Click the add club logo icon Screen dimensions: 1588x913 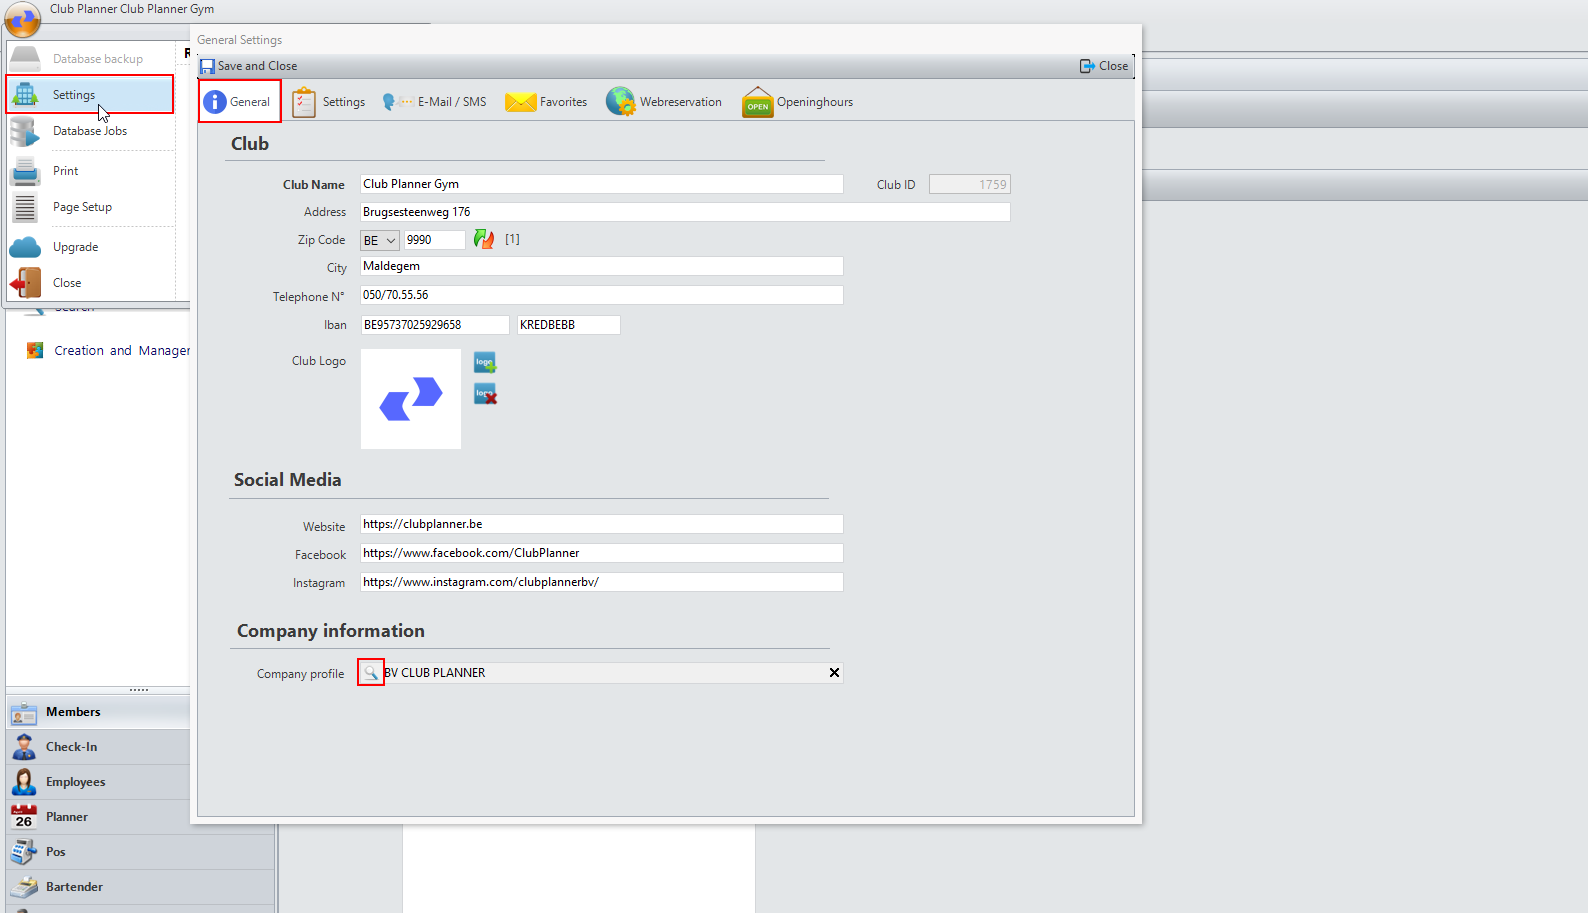click(x=485, y=363)
